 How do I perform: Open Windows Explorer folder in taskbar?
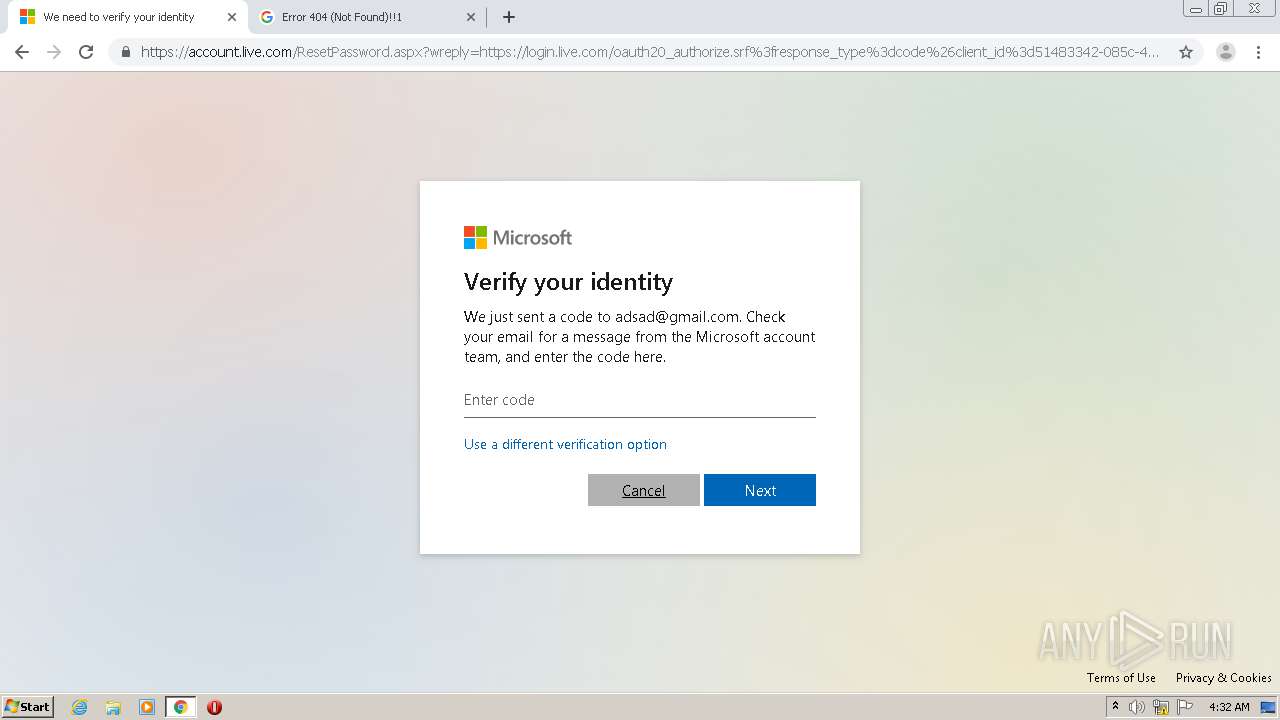tap(113, 707)
